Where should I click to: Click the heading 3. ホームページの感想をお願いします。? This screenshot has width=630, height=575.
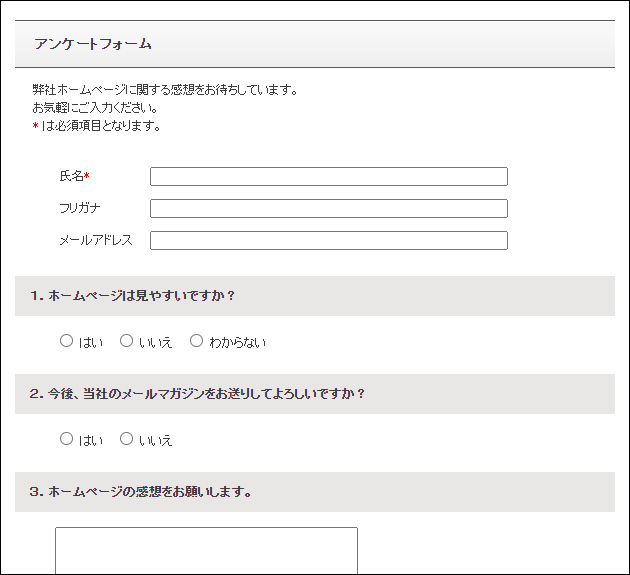click(x=141, y=492)
